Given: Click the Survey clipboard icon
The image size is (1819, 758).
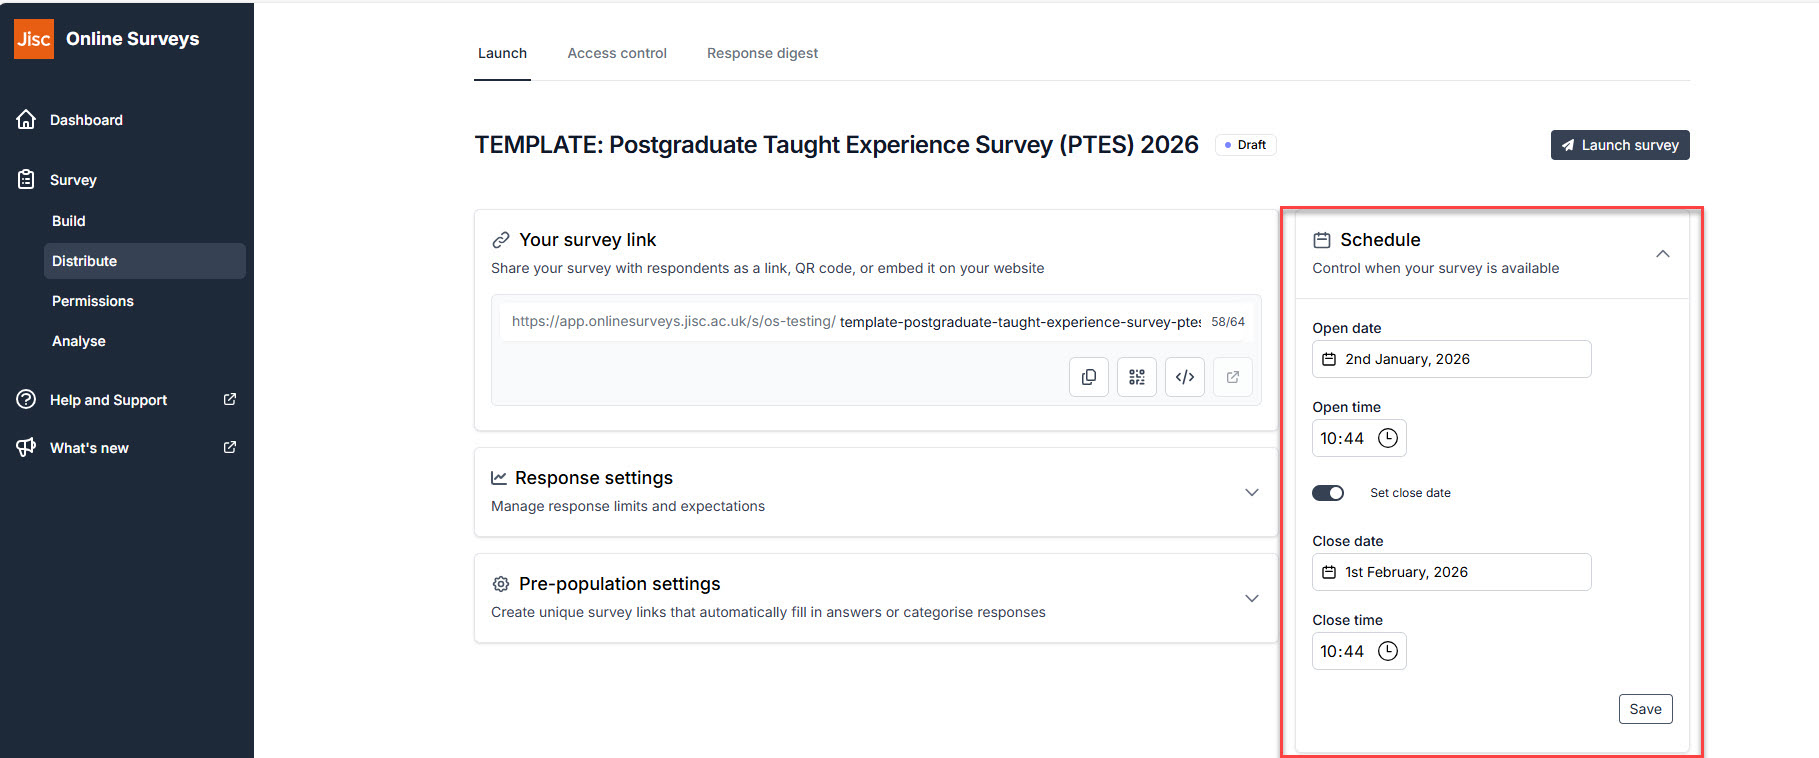Looking at the screenshot, I should click(26, 180).
